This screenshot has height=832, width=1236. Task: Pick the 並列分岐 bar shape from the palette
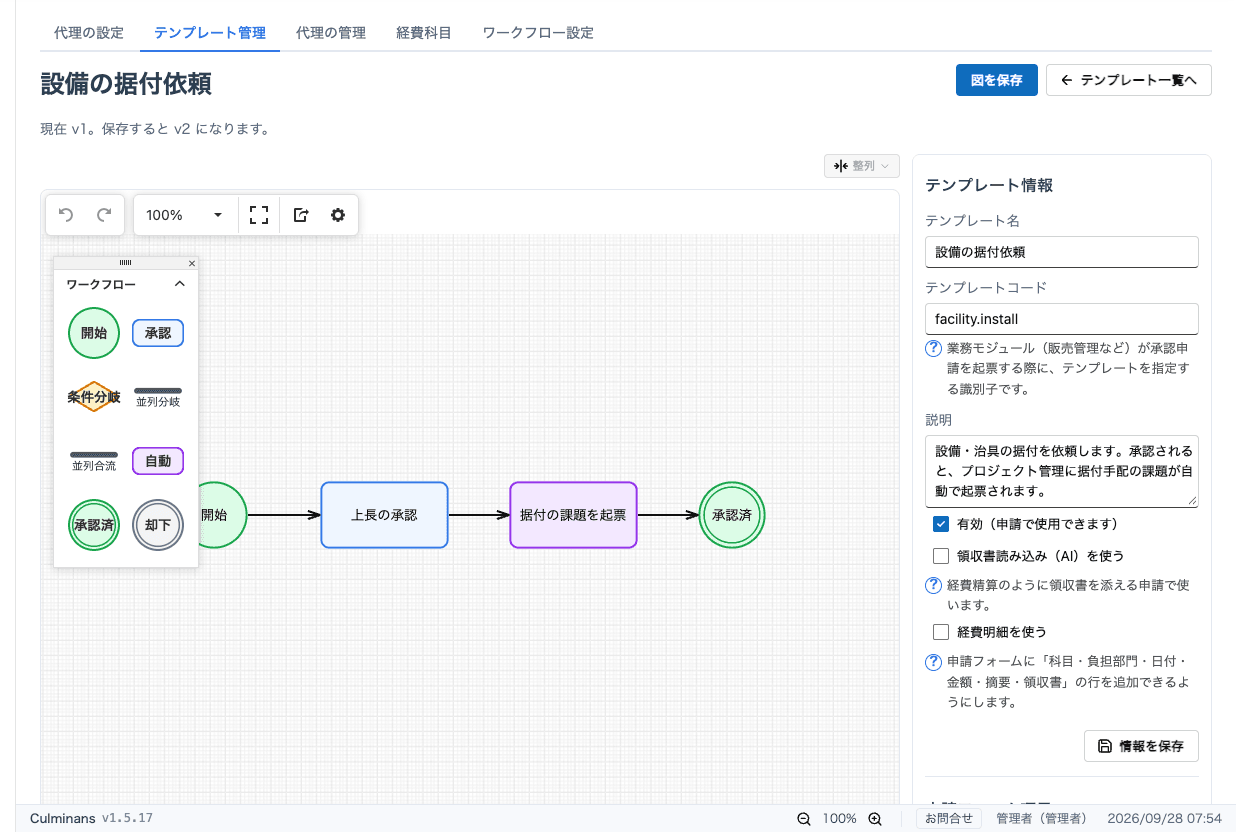[158, 397]
